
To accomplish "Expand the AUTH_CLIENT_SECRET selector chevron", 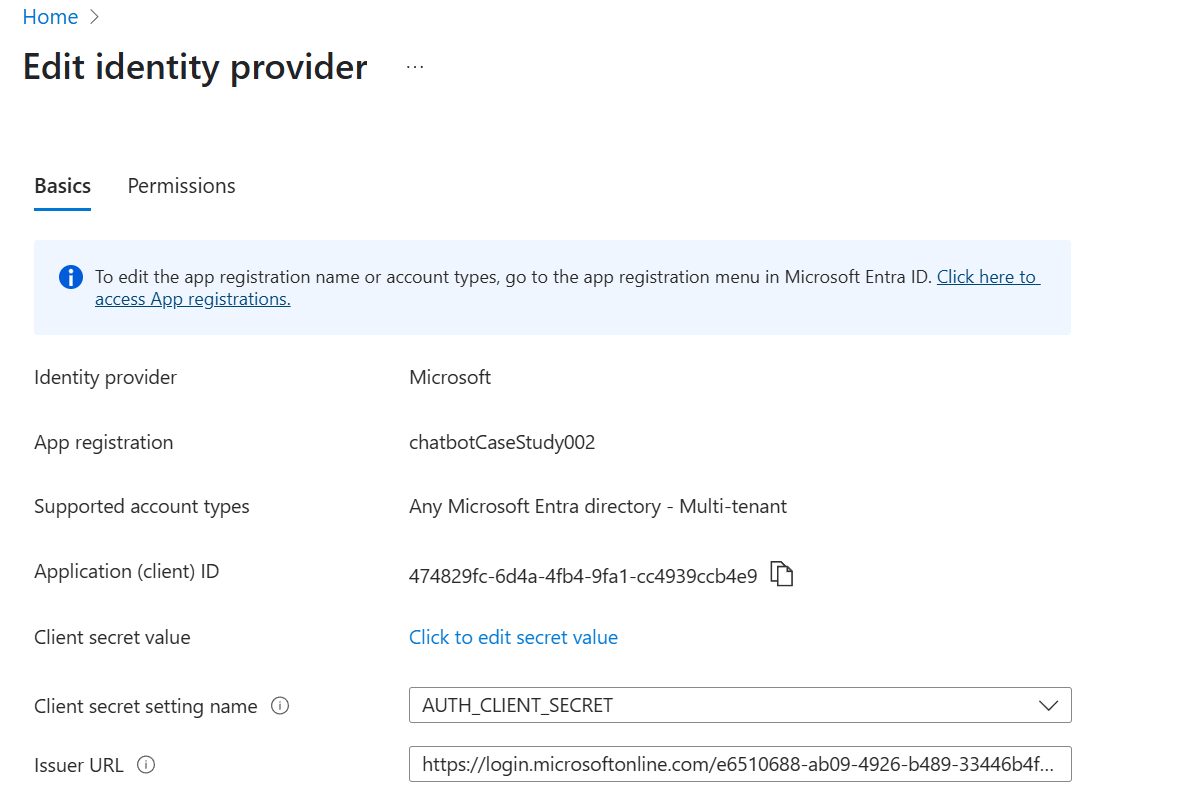I will pyautogui.click(x=1048, y=705).
